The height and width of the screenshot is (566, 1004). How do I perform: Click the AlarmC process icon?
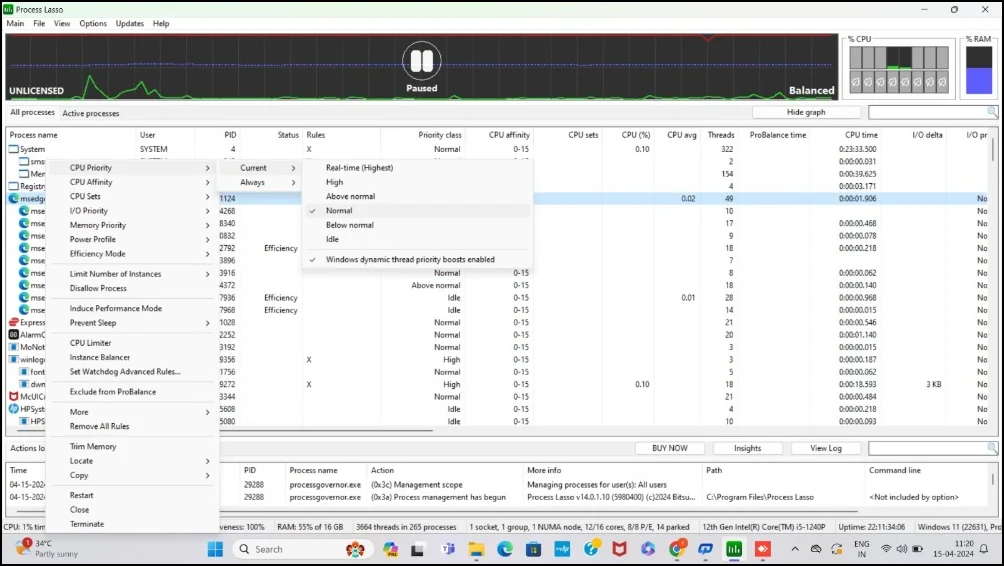tap(13, 335)
